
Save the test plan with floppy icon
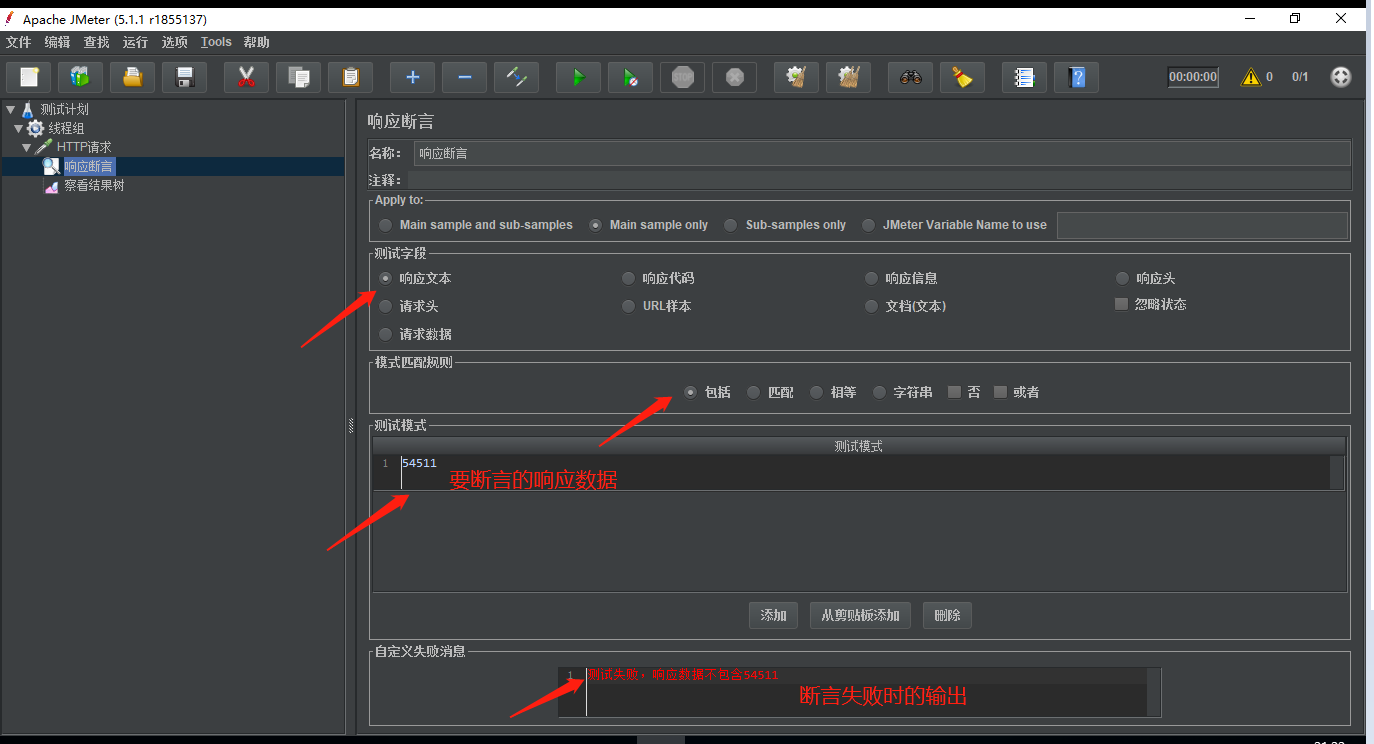184,77
